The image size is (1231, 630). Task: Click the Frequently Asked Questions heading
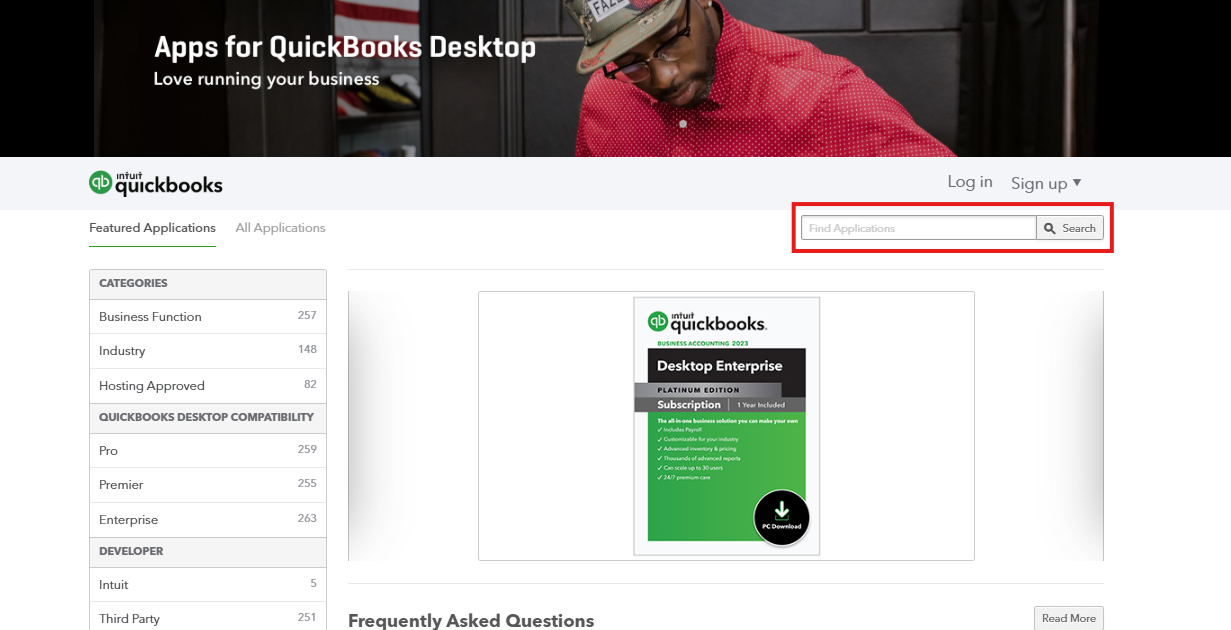471,621
